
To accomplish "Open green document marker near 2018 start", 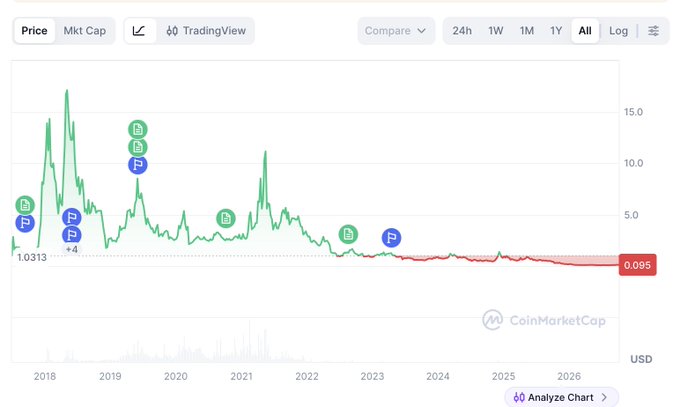I will (25, 205).
